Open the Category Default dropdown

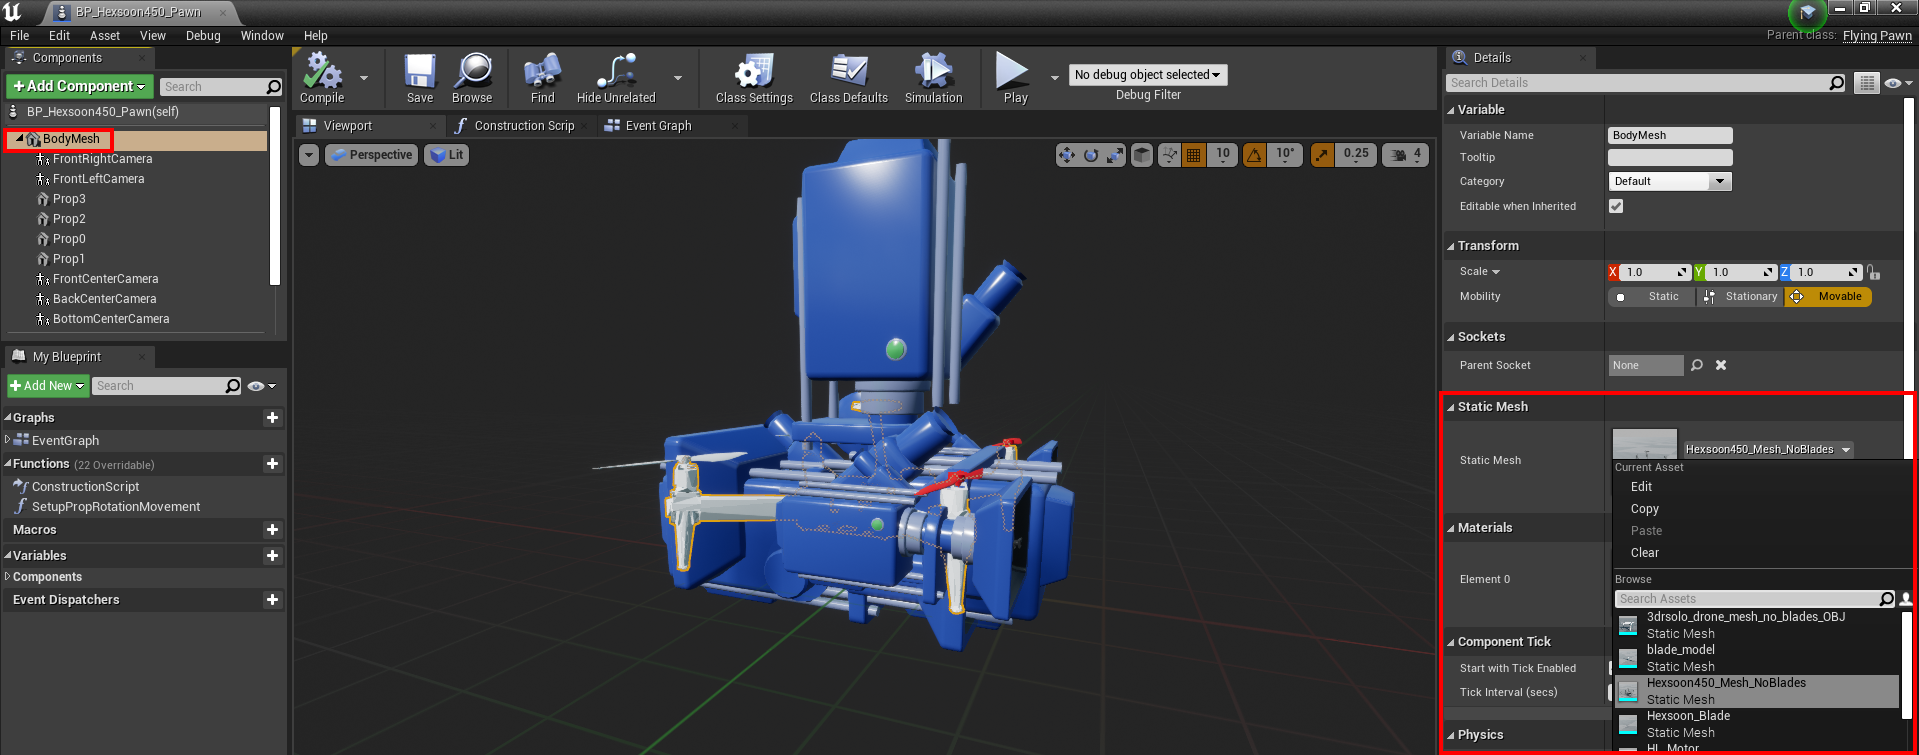tap(1669, 181)
